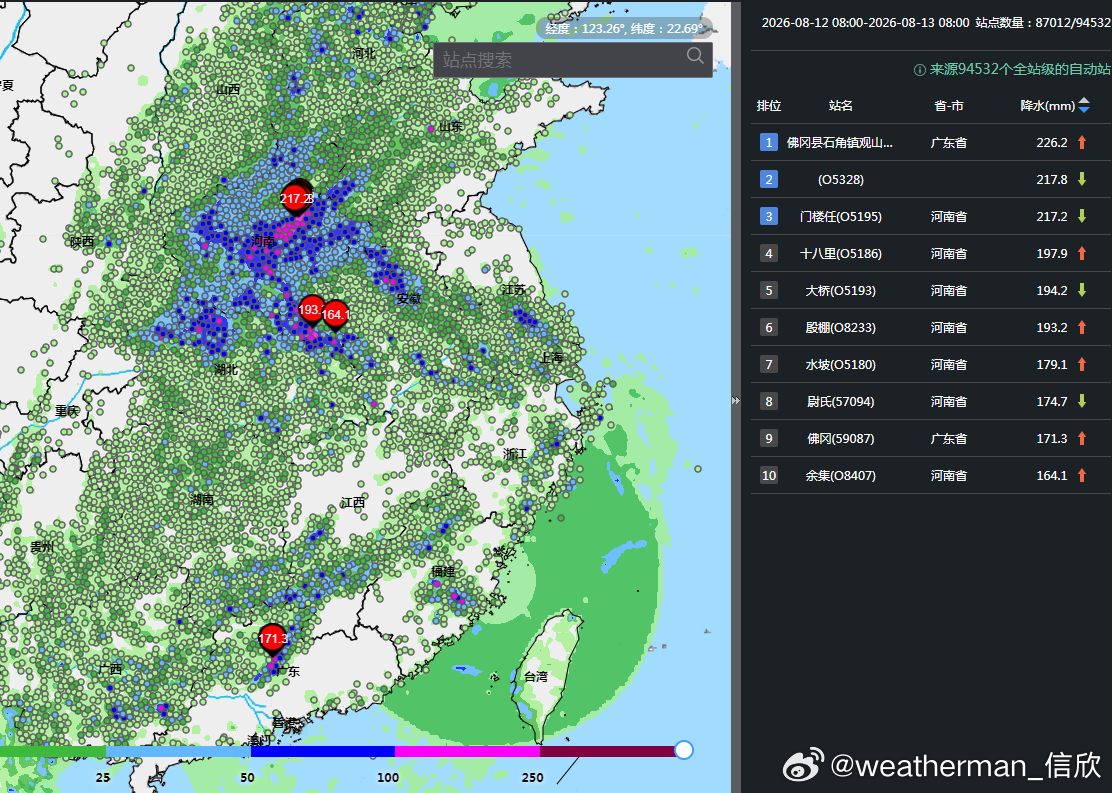Click the rank badge number 3

point(769,216)
